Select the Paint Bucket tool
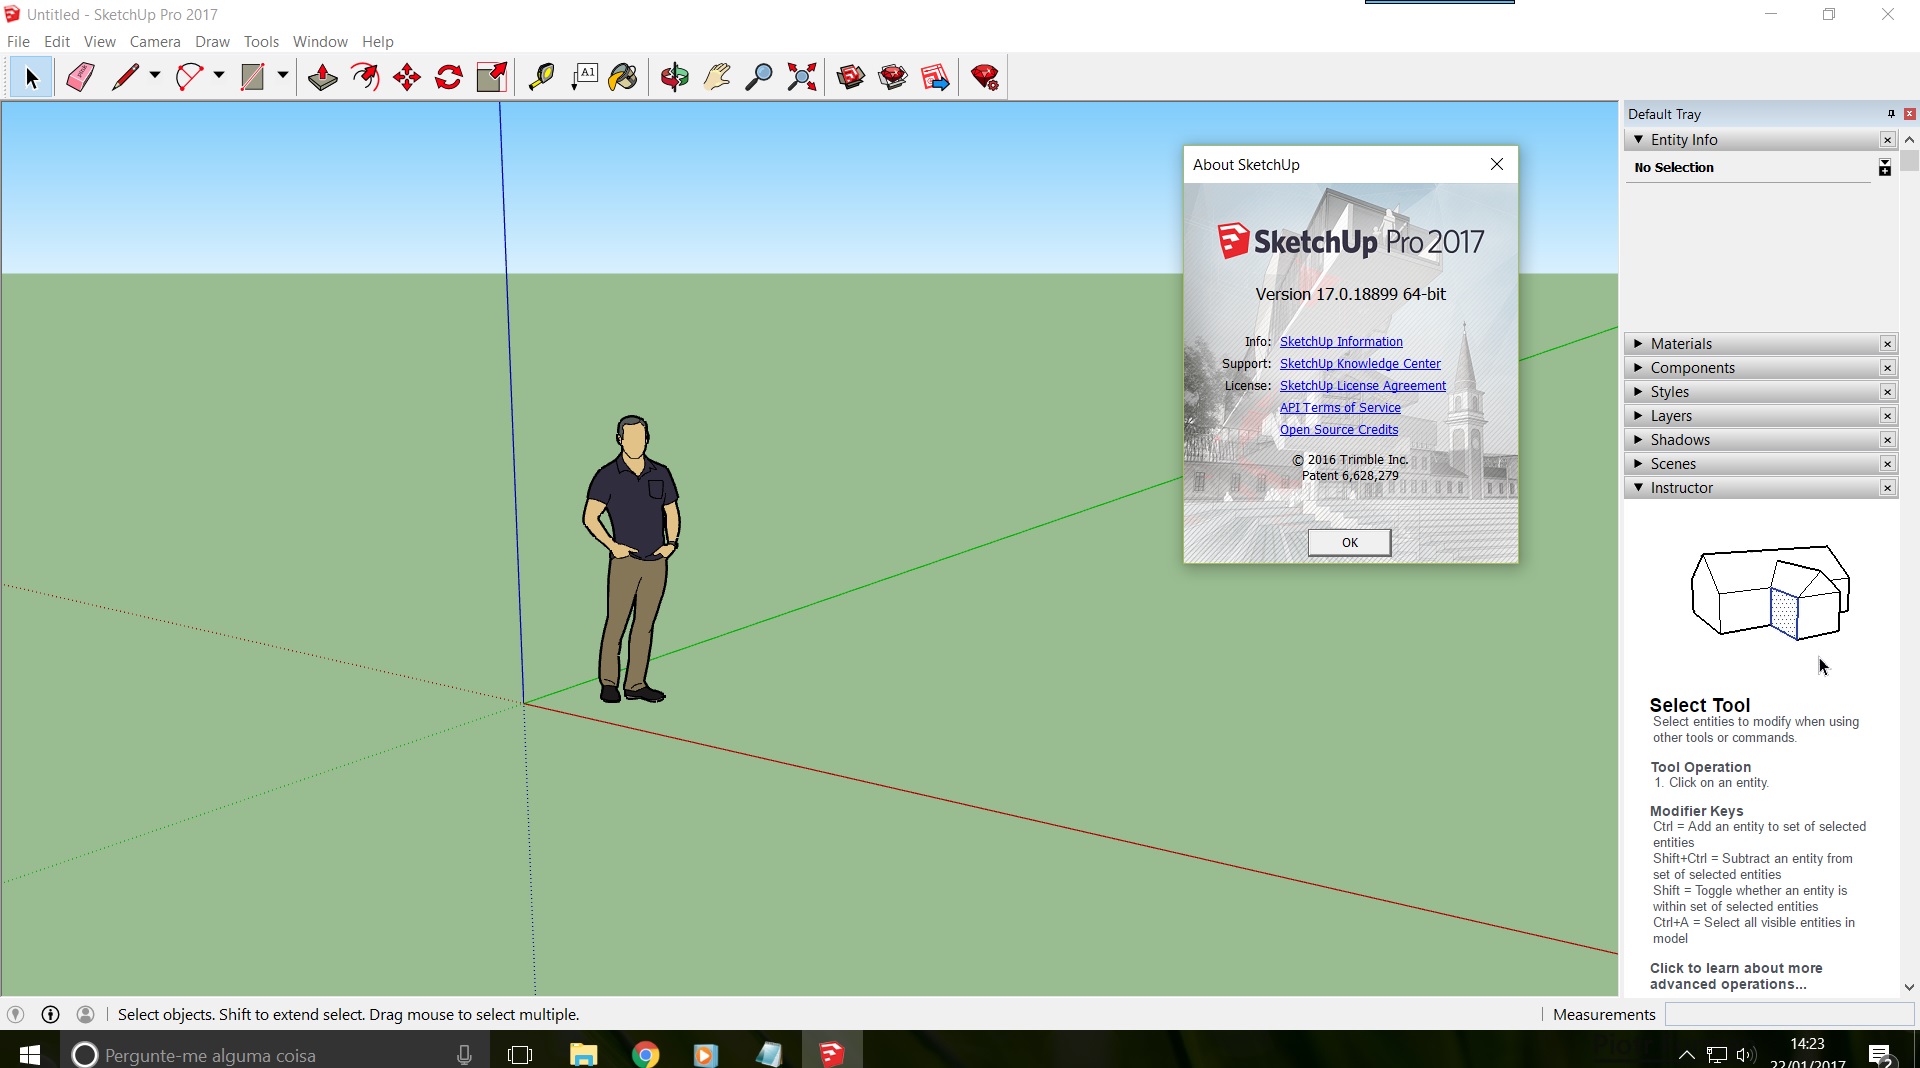 624,77
